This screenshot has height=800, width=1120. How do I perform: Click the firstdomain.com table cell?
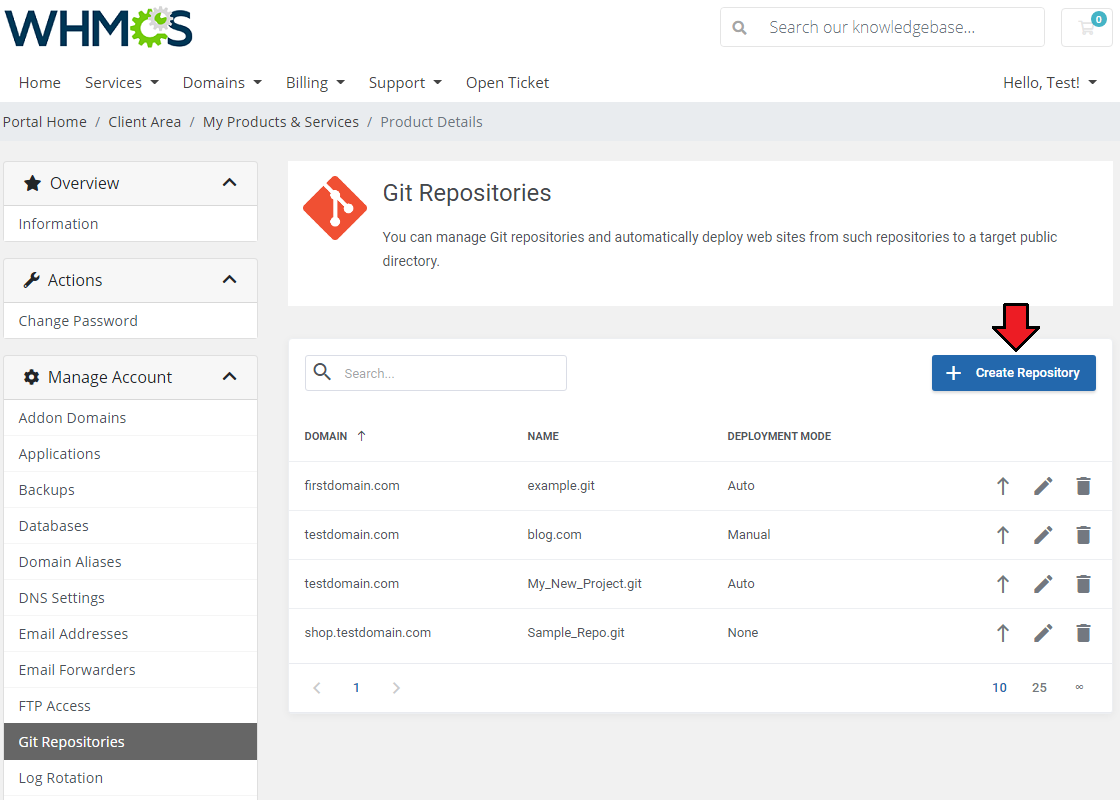[x=352, y=486]
